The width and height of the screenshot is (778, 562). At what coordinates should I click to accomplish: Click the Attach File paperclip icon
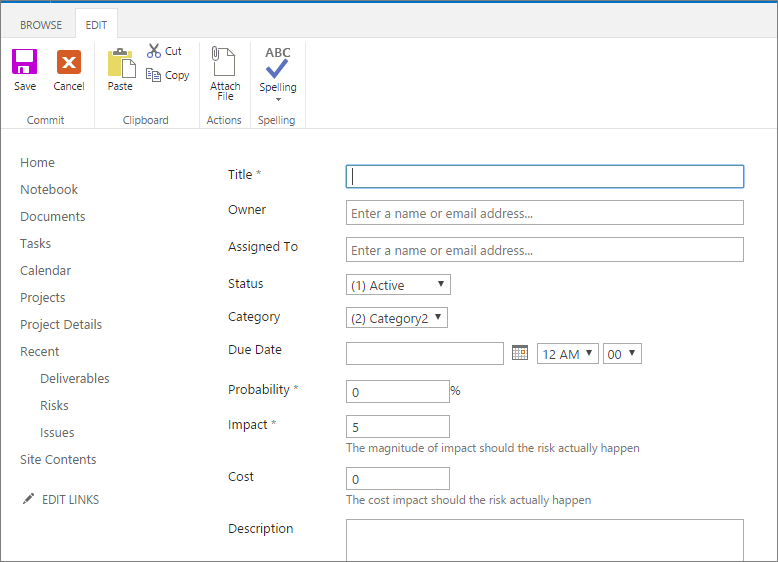click(223, 61)
